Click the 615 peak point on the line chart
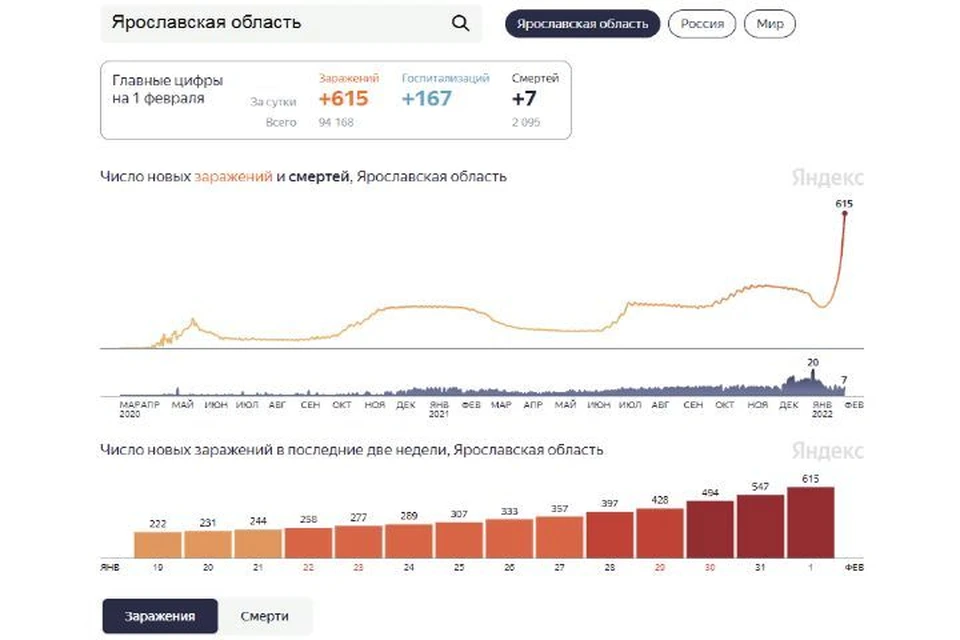 tap(844, 213)
